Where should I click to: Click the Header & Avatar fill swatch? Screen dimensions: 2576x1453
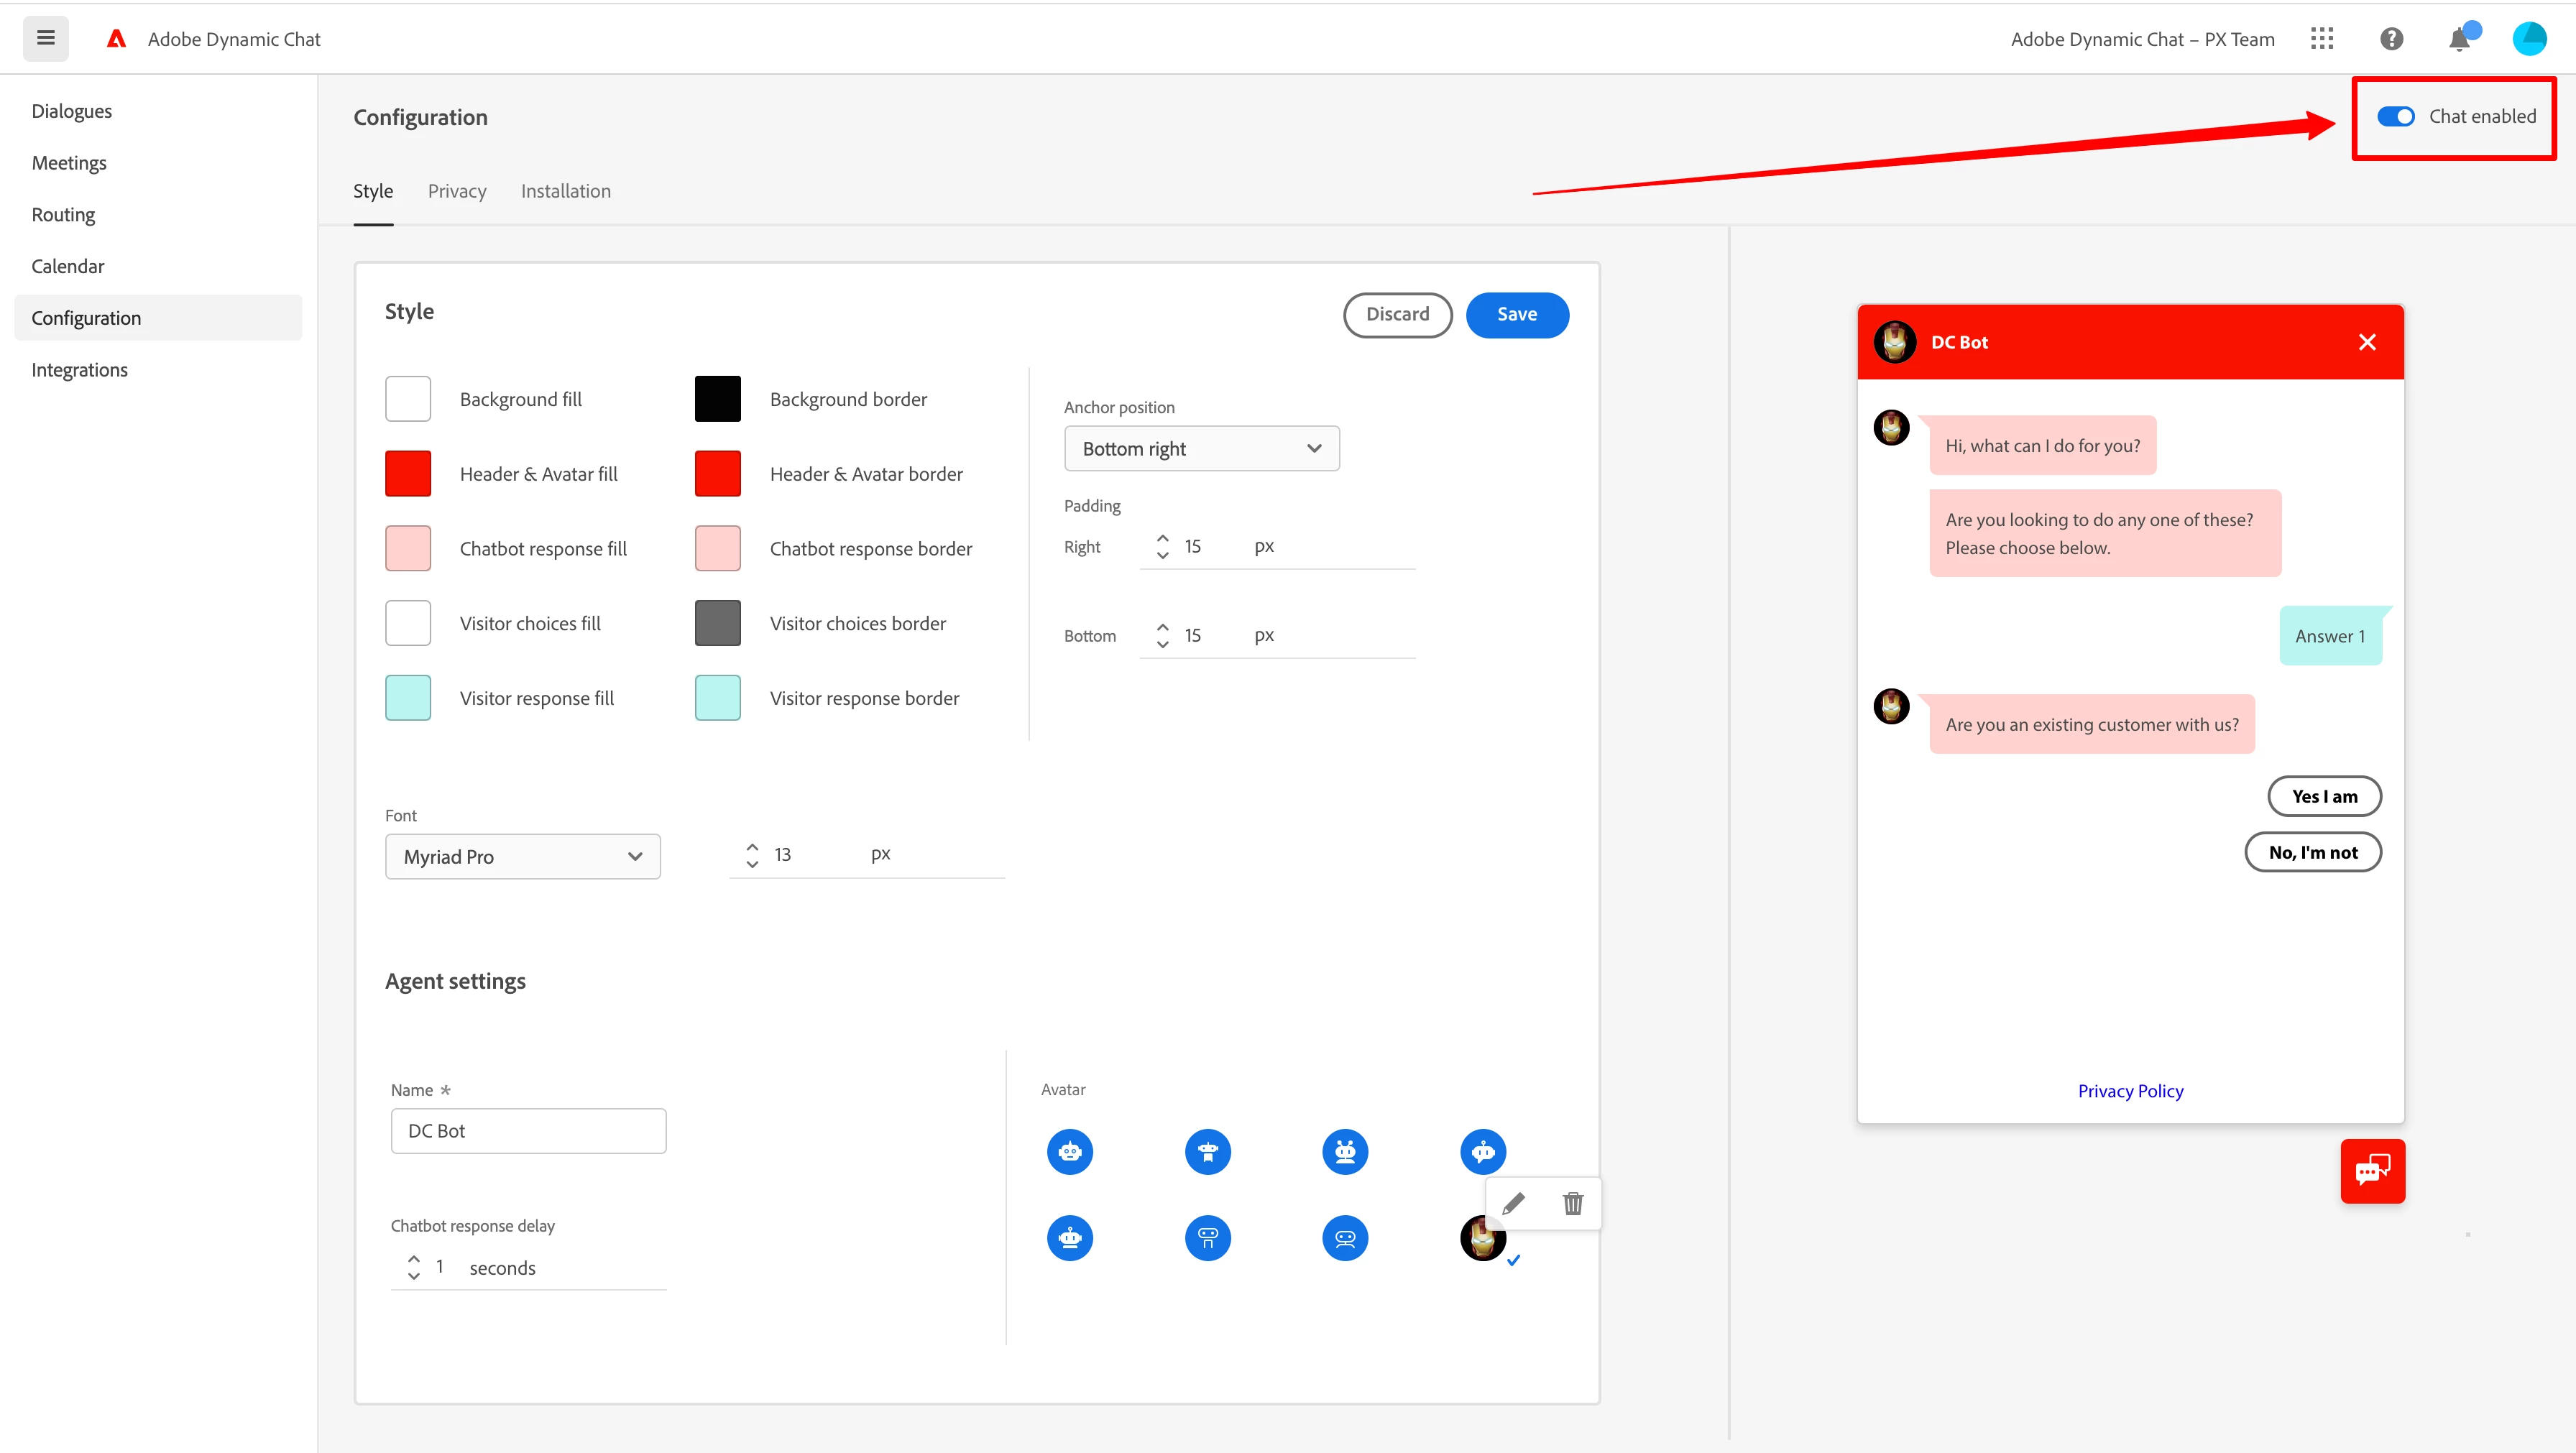click(408, 474)
